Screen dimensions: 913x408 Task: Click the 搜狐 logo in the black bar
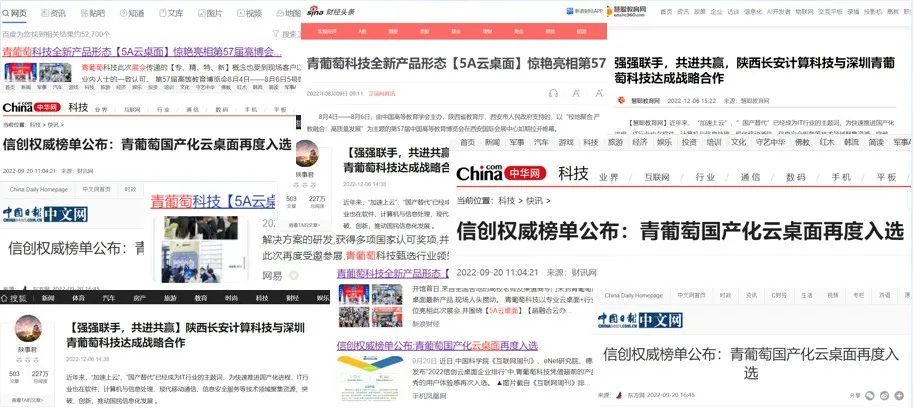pyautogui.click(x=15, y=298)
